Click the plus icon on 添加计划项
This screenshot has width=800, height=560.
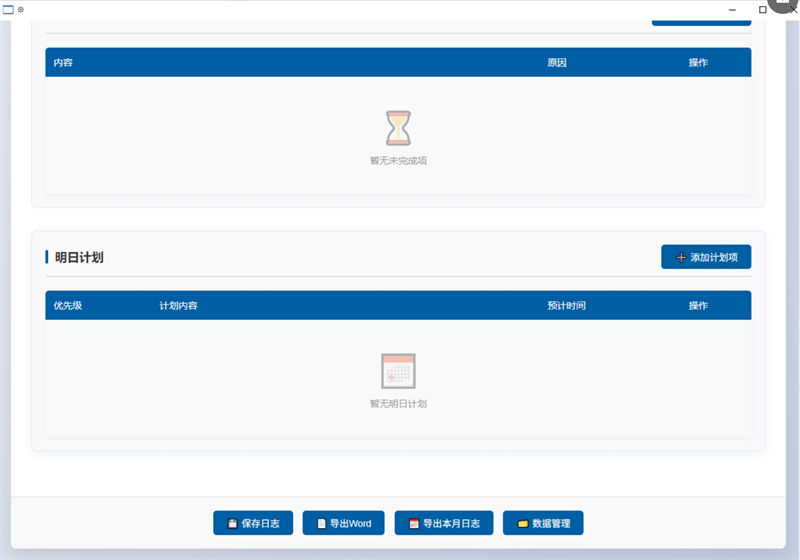pyautogui.click(x=681, y=258)
